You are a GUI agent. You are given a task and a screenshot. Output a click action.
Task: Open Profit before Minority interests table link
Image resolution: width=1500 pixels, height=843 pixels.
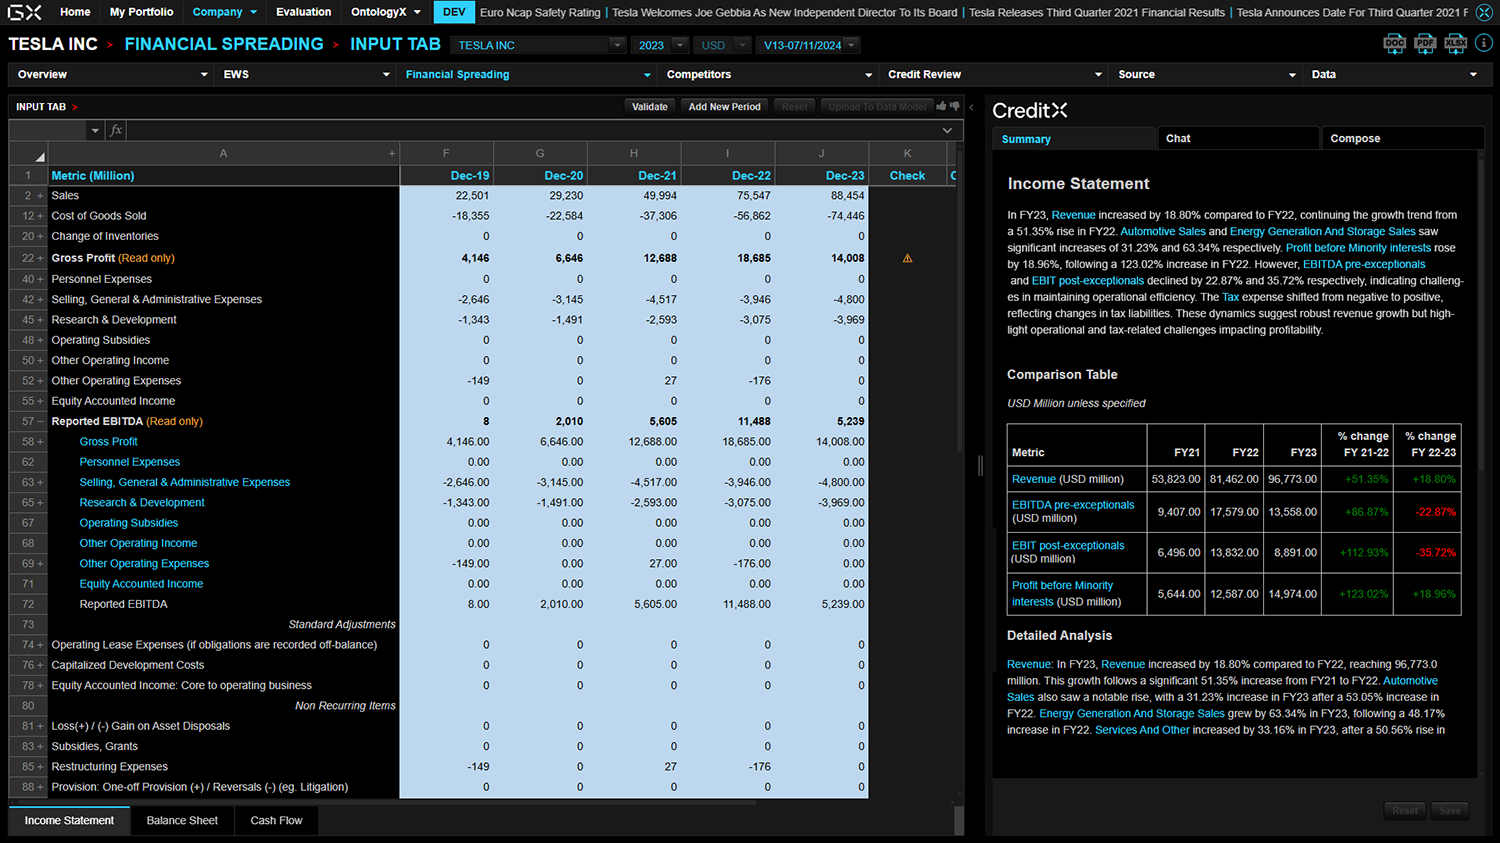pos(1062,594)
